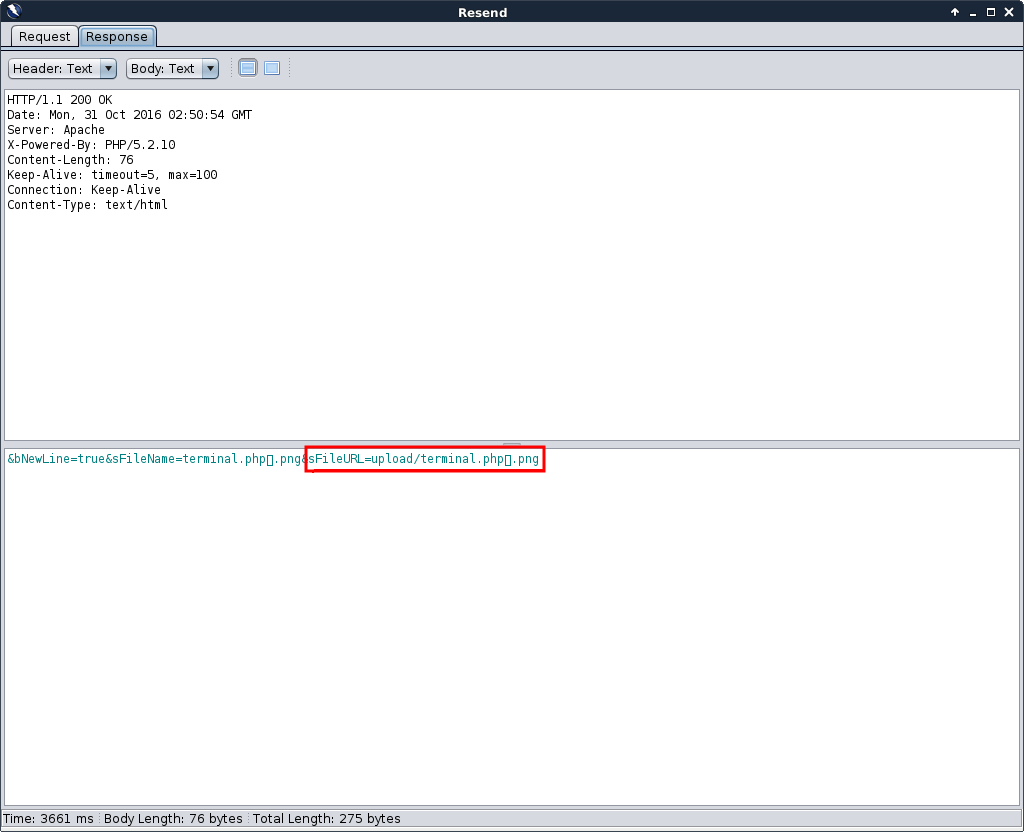
Task: Maximize the Resend window
Action: click(x=991, y=12)
